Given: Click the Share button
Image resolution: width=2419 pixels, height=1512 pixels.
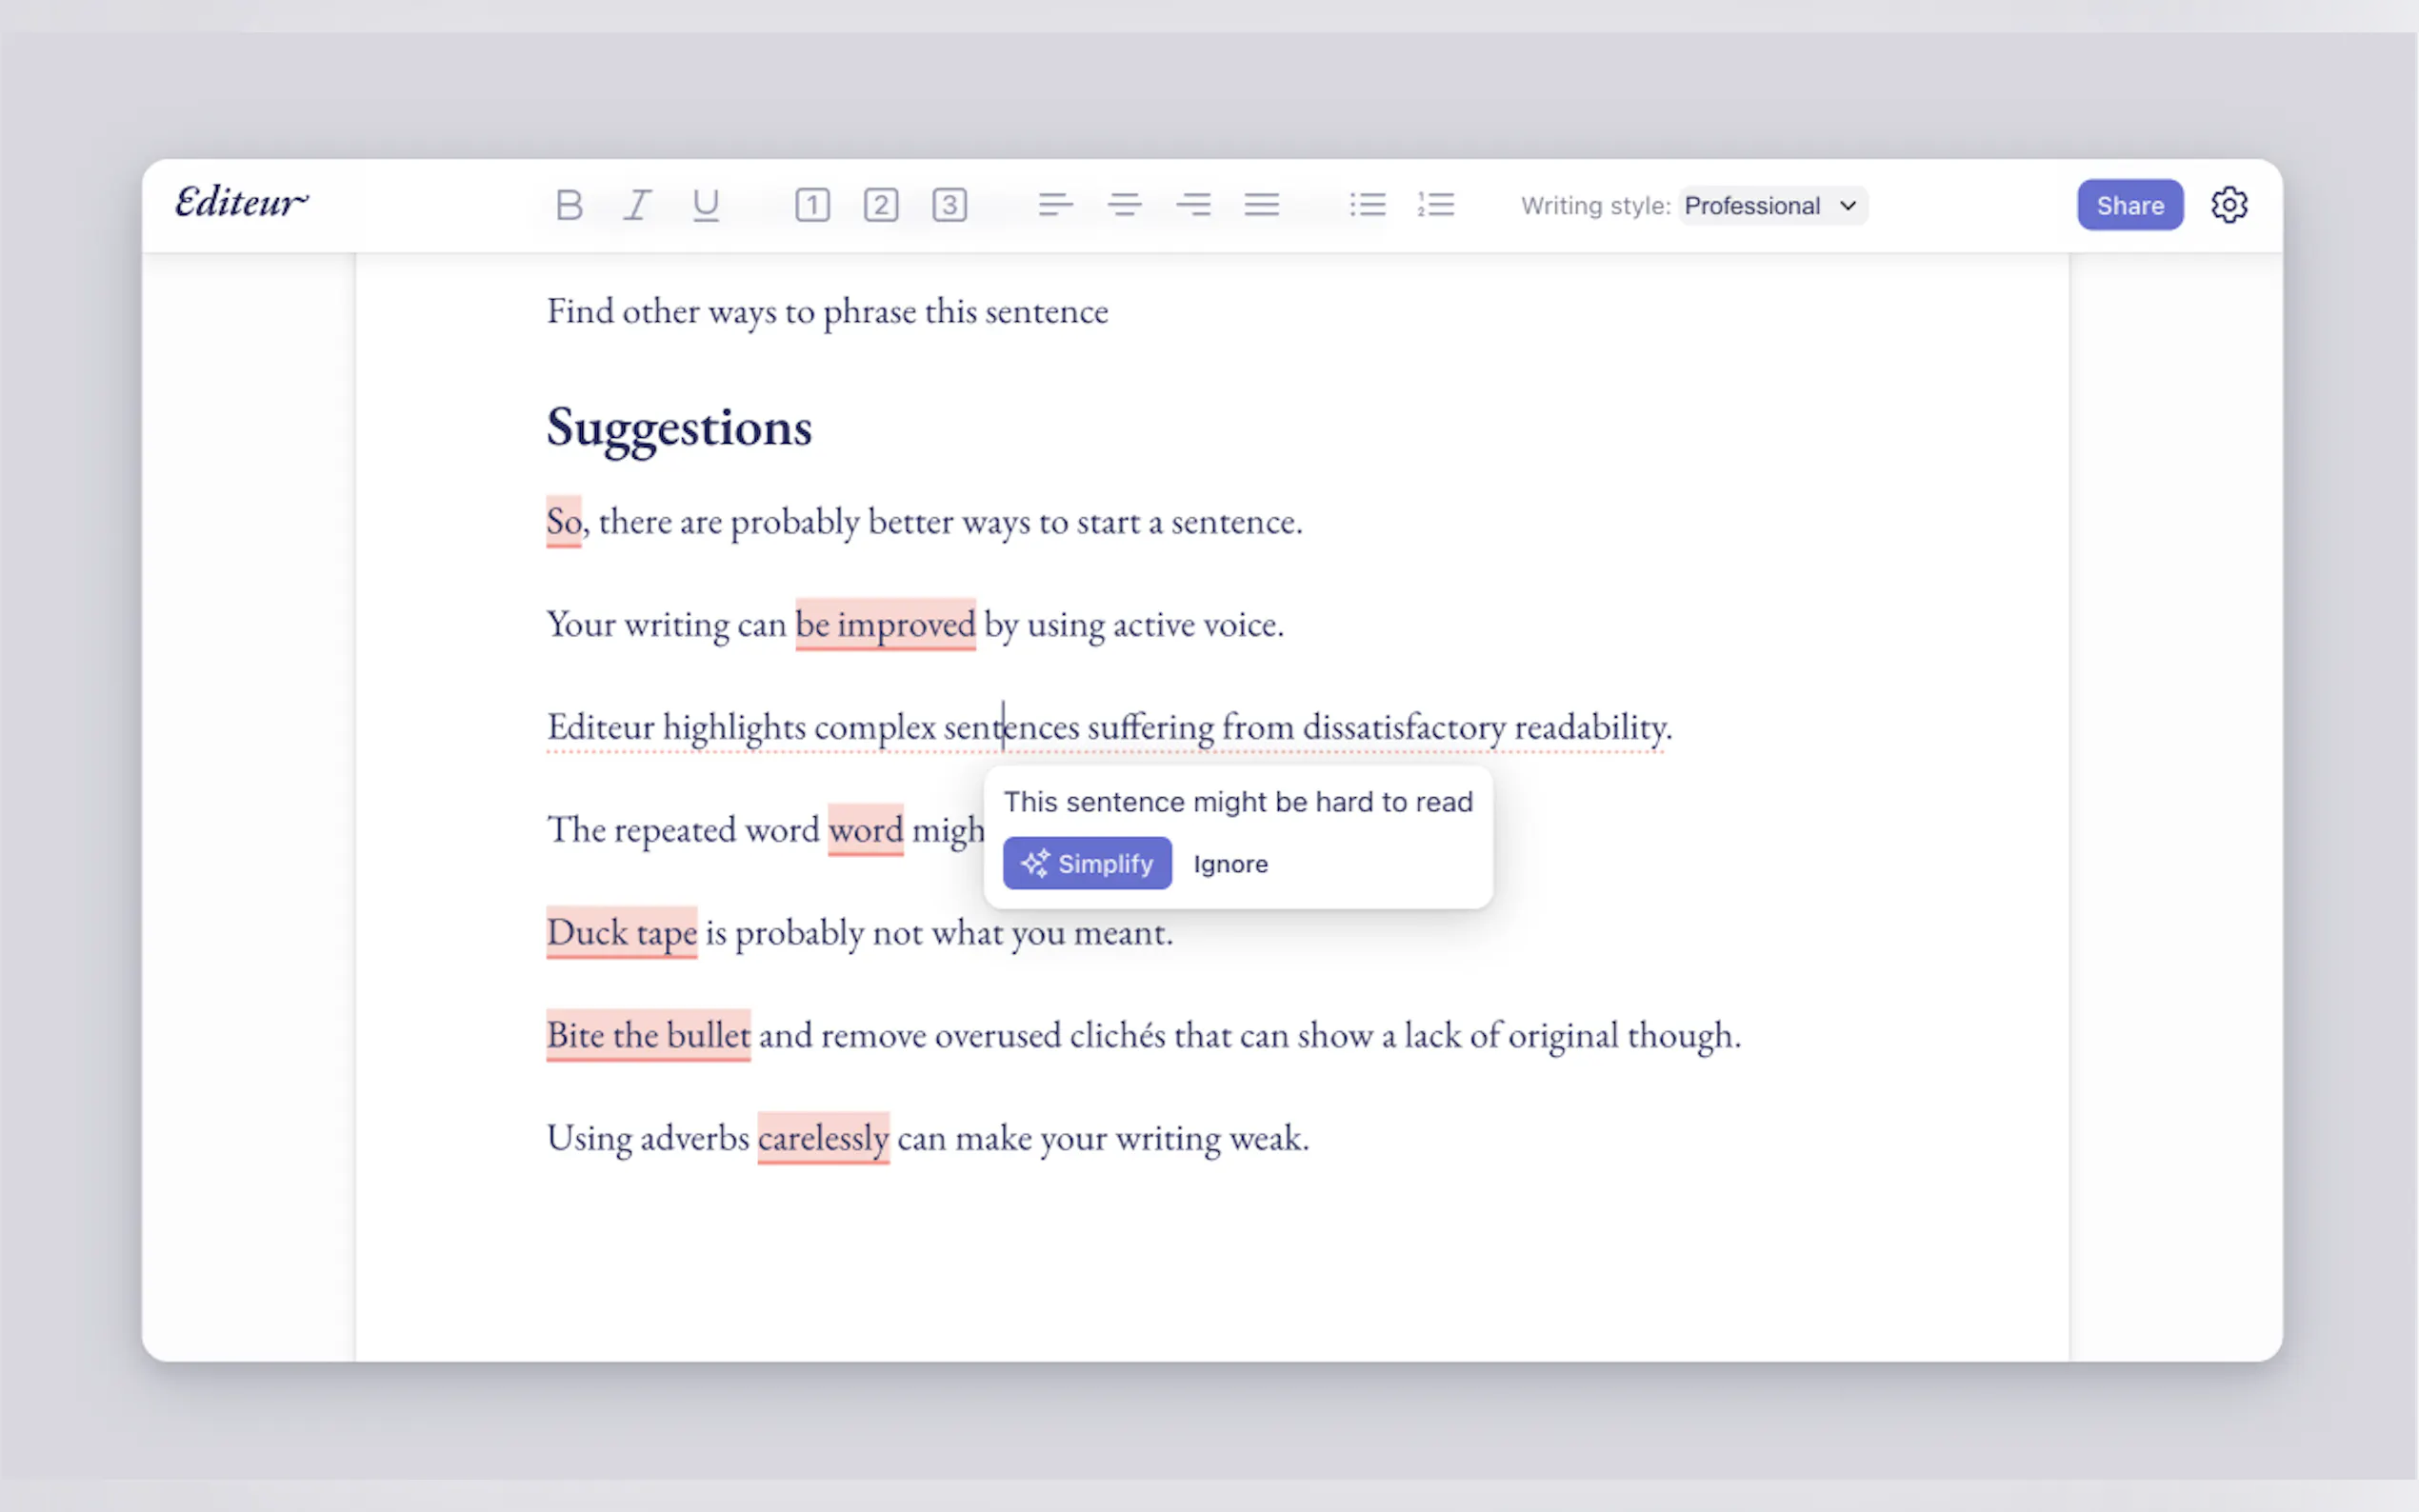Looking at the screenshot, I should (x=2129, y=205).
